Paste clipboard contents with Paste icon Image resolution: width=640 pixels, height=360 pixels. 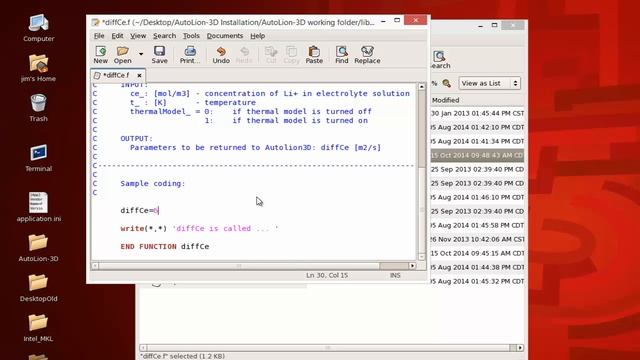click(314, 55)
